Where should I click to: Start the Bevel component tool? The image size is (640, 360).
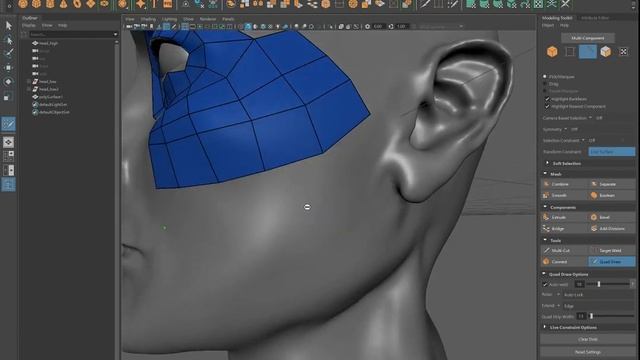[x=612, y=218]
